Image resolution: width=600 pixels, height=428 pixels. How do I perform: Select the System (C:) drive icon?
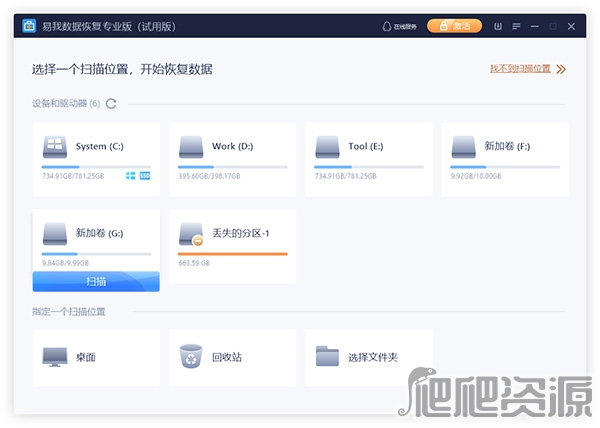pyautogui.click(x=55, y=147)
